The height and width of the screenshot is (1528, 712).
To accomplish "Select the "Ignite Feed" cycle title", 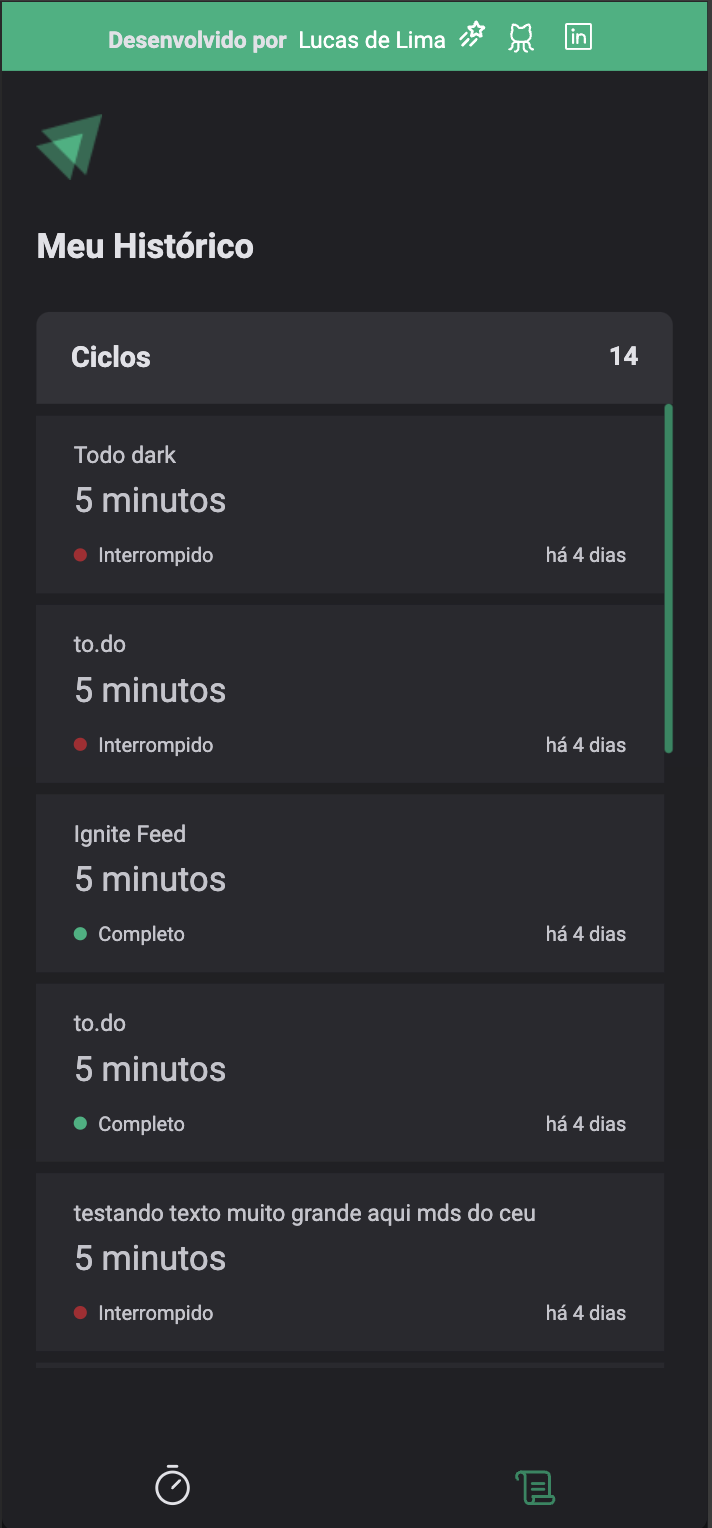I will [x=130, y=834].
